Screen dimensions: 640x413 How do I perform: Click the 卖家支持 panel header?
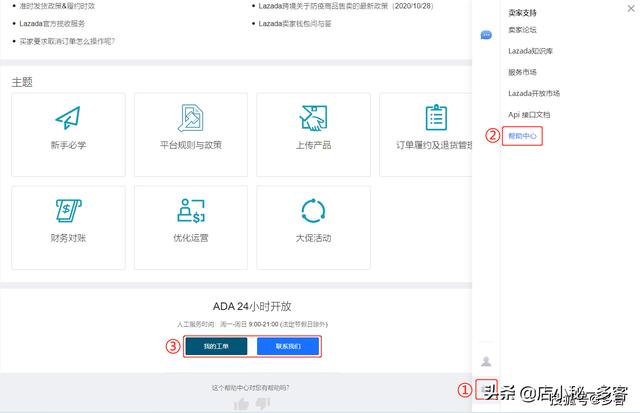522,13
